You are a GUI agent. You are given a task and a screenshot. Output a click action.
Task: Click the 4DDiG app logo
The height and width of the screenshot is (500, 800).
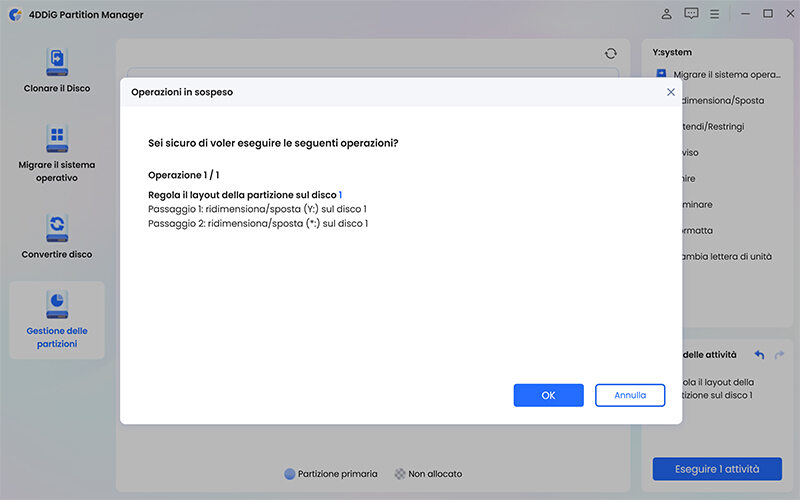point(15,15)
